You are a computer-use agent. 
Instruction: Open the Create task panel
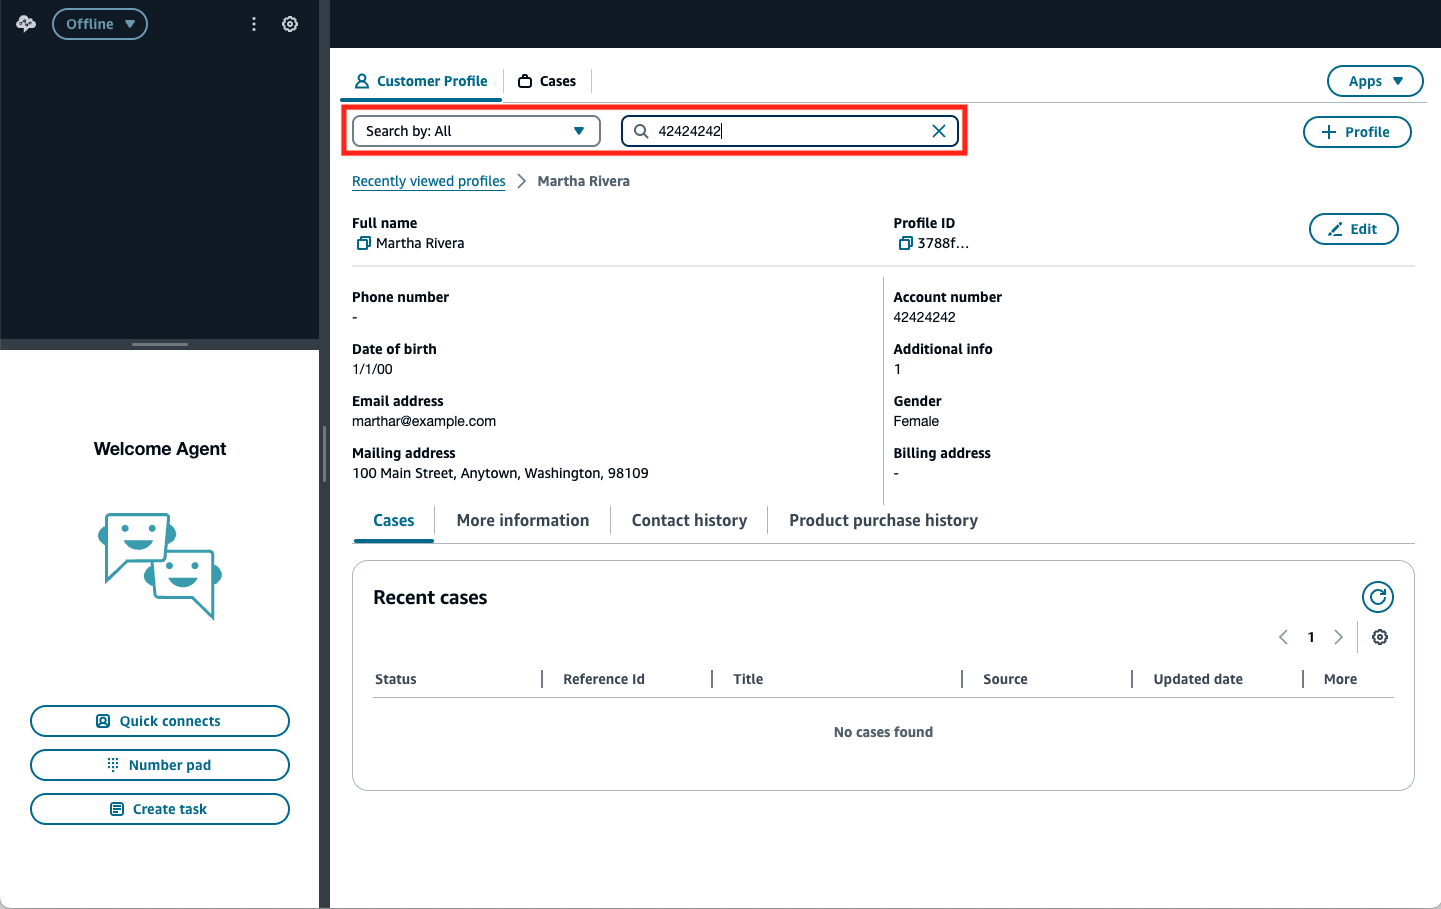(x=160, y=809)
